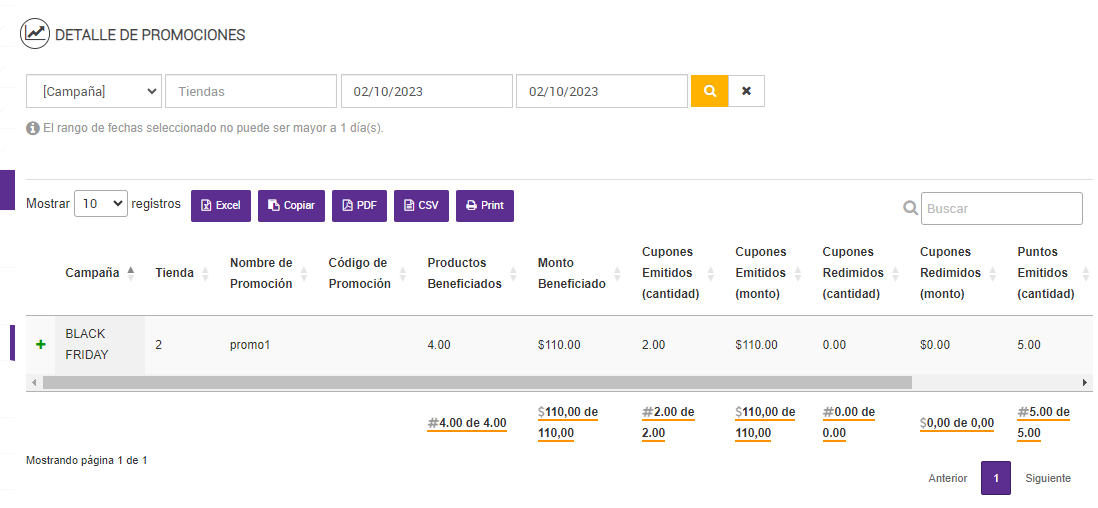Viewport: 1098px width, 508px height.
Task: Click the horizontal table scrollbar
Action: pos(477,382)
